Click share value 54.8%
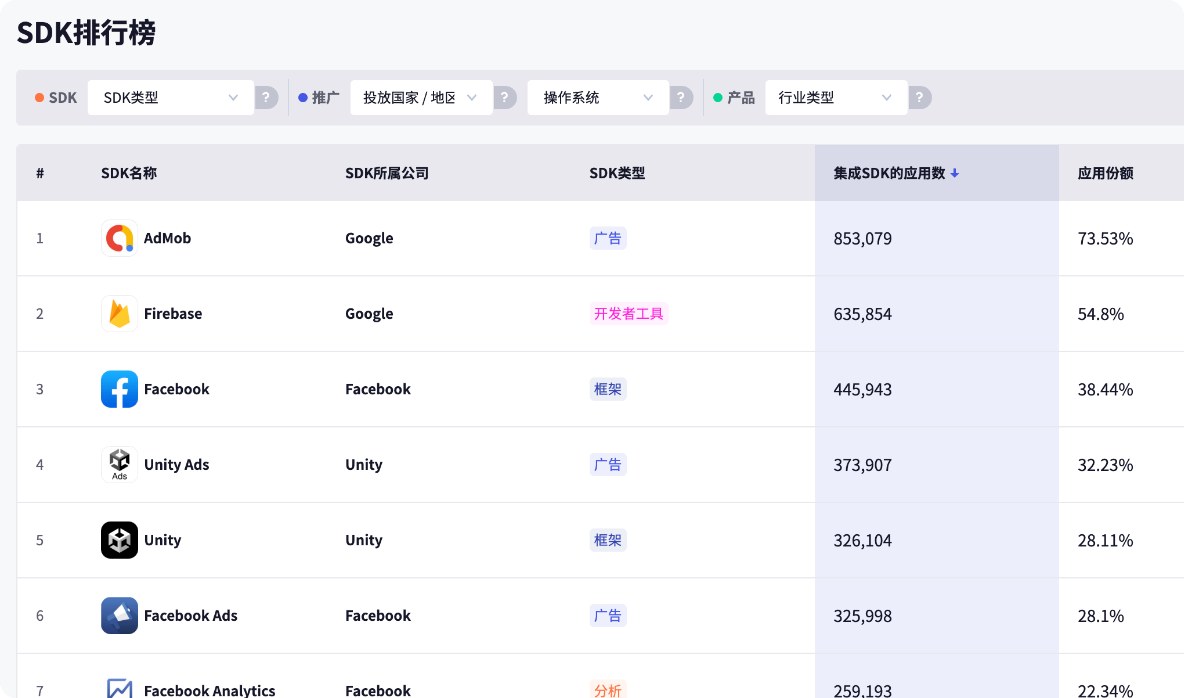The width and height of the screenshot is (1184, 698). coord(1101,314)
